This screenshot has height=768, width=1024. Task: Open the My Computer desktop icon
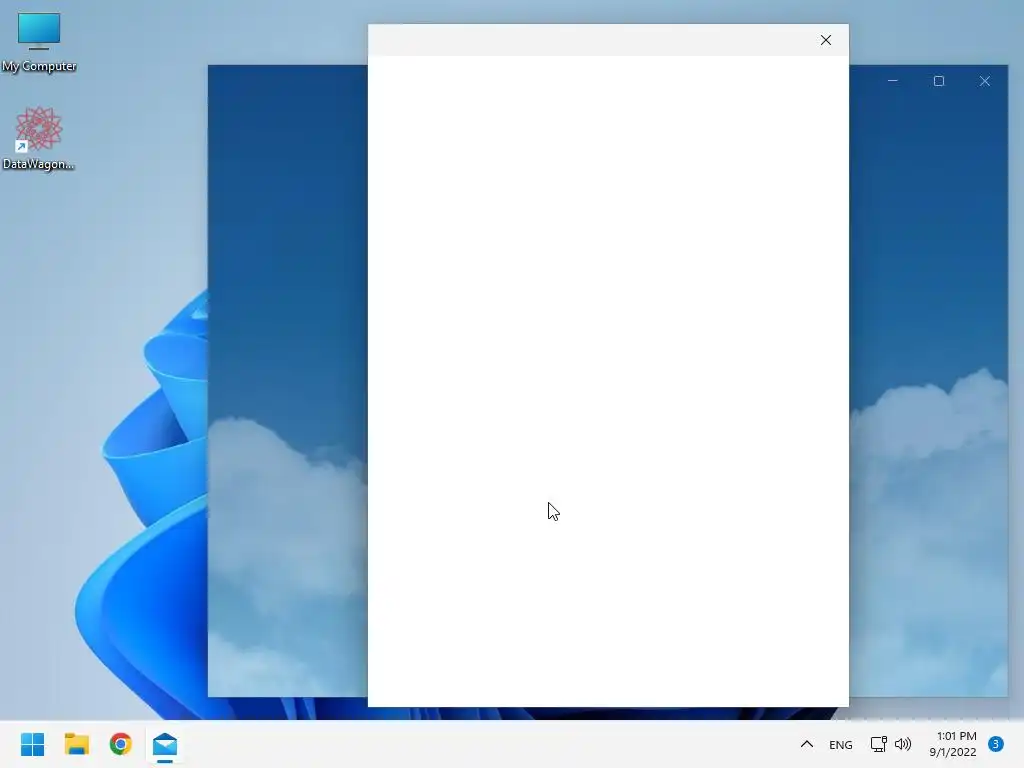(x=39, y=42)
